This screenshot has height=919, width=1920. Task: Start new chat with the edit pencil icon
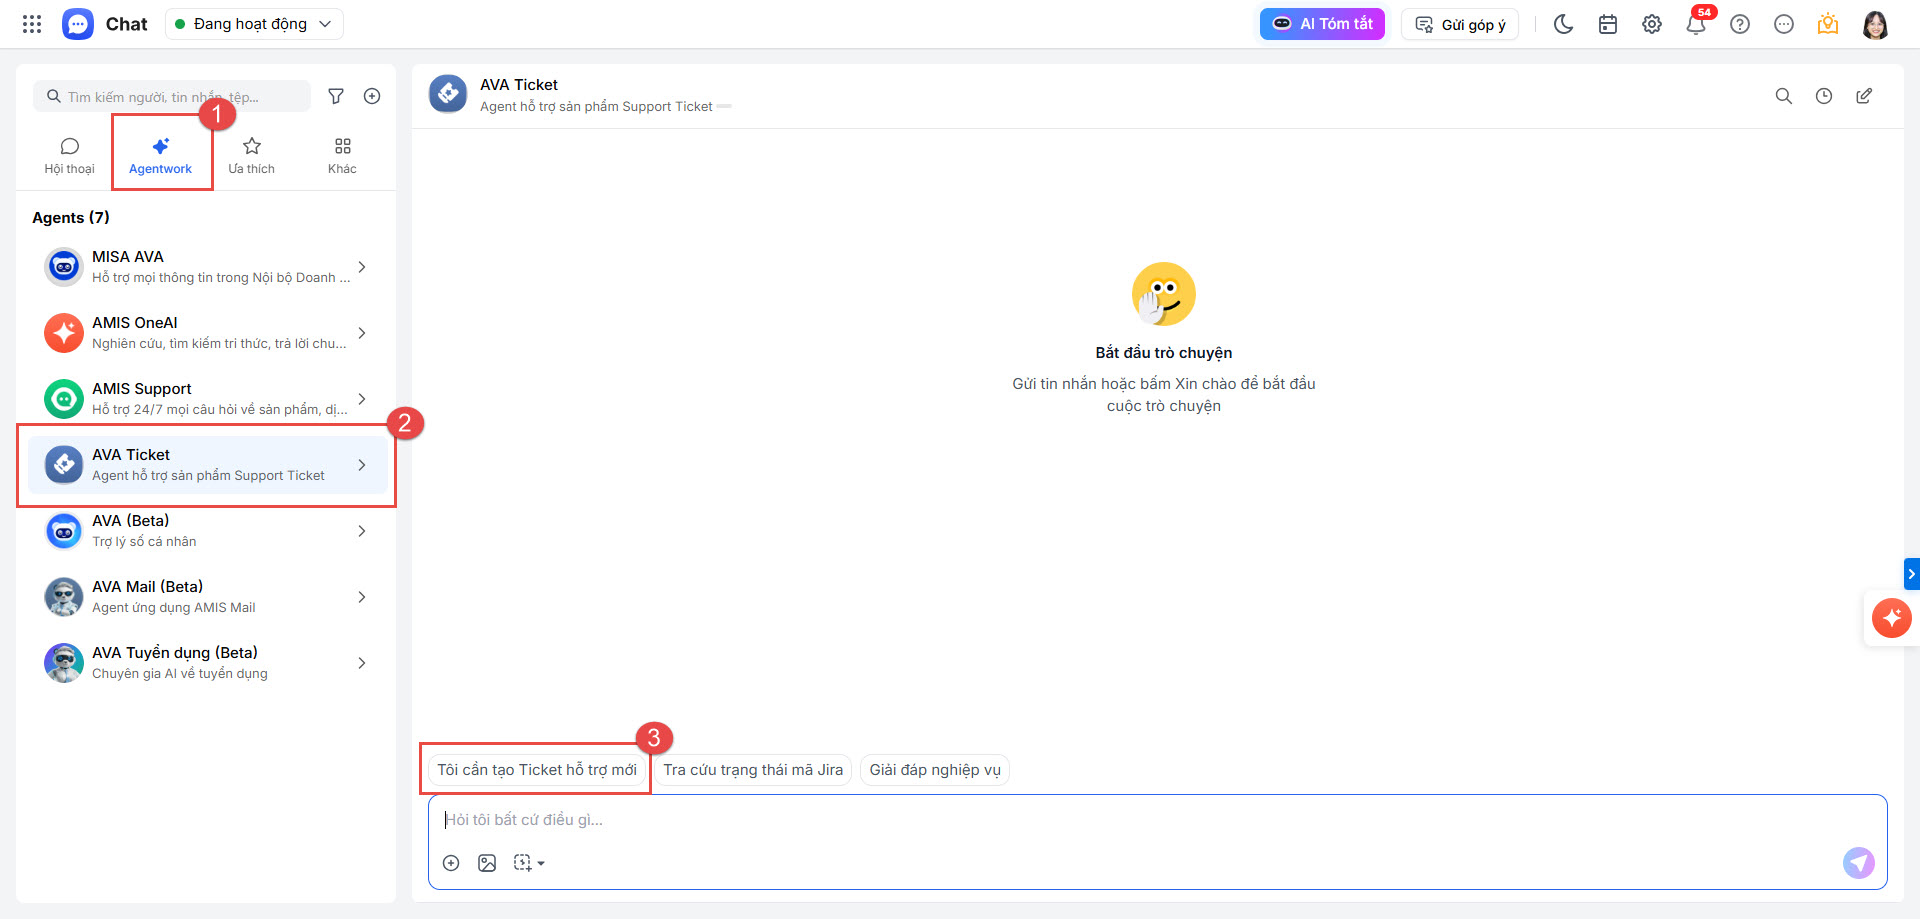(1864, 96)
